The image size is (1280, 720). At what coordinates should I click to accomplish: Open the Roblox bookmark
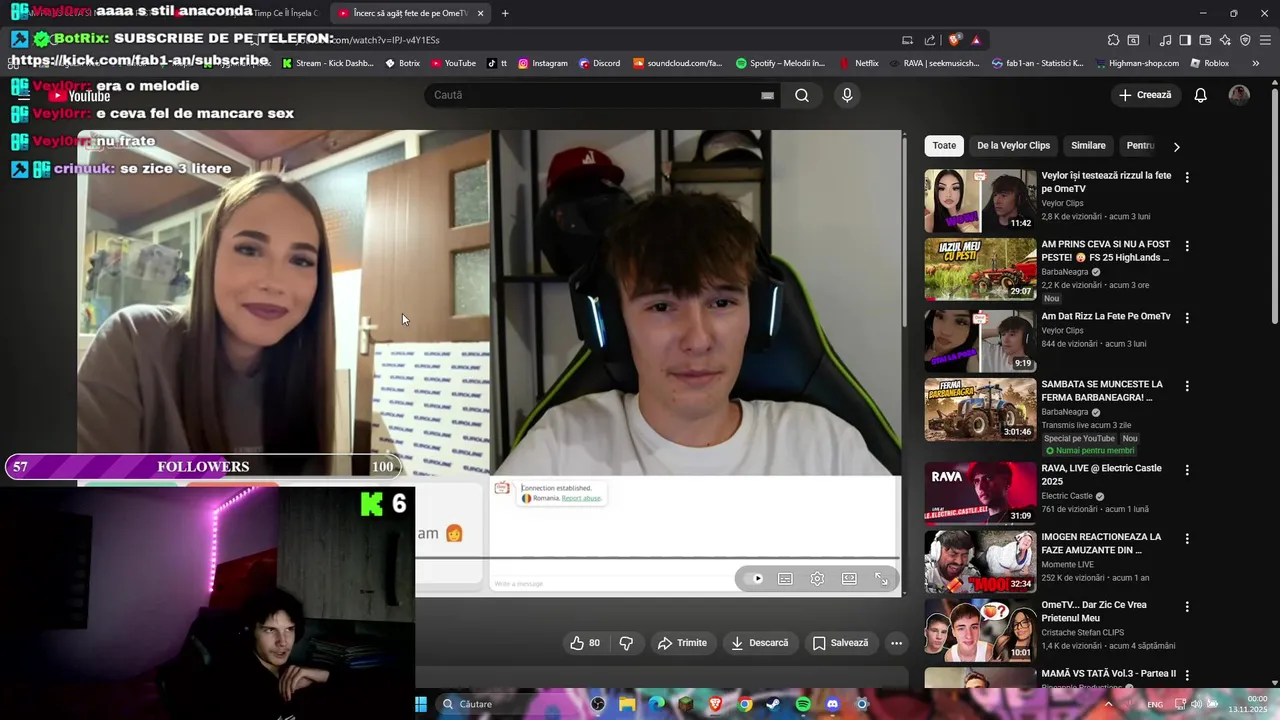(1209, 63)
